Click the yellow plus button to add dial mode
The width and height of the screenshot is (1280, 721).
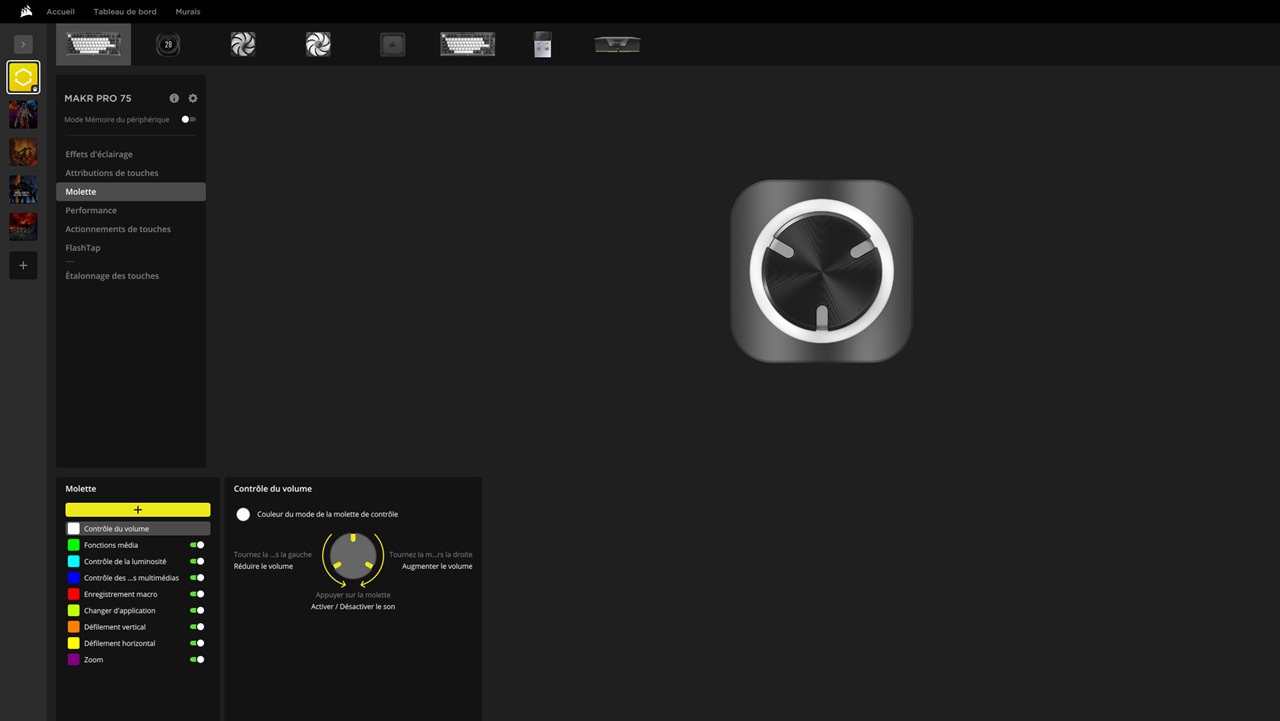(138, 510)
